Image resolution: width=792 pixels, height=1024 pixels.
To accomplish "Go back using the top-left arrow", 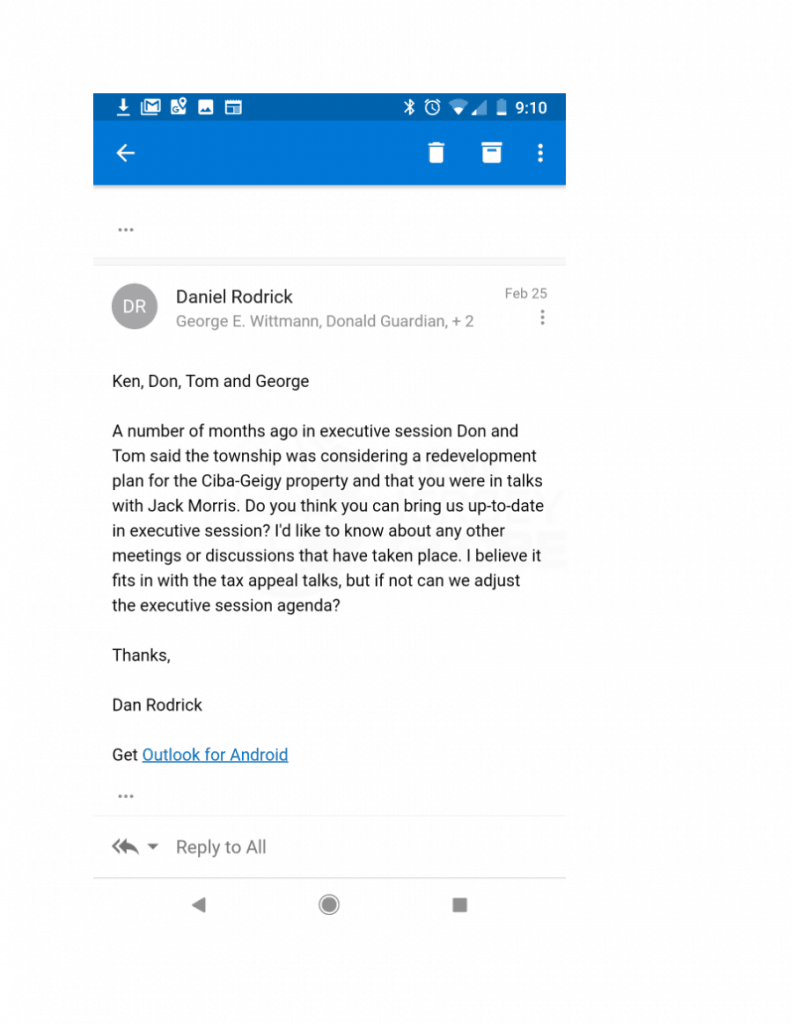I will (x=125, y=153).
